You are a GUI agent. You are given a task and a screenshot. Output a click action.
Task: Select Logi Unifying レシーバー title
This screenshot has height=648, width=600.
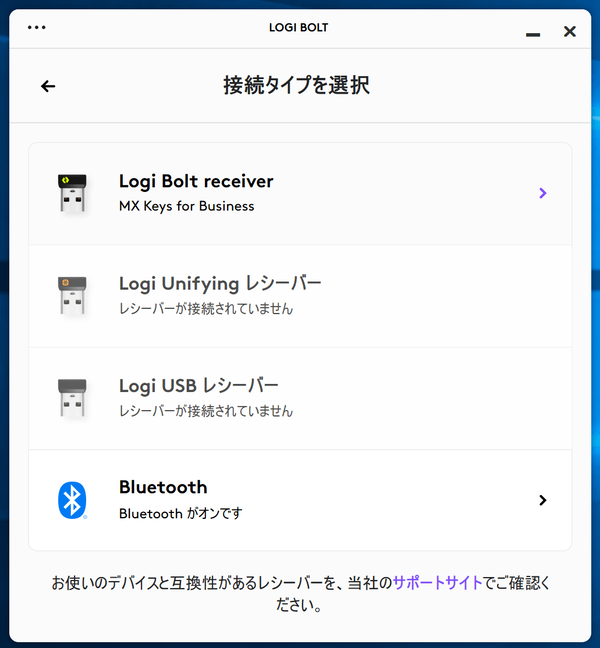220,284
